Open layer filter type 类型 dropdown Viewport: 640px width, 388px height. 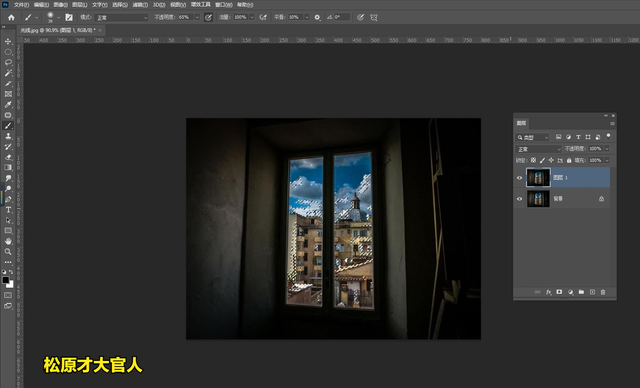point(533,137)
